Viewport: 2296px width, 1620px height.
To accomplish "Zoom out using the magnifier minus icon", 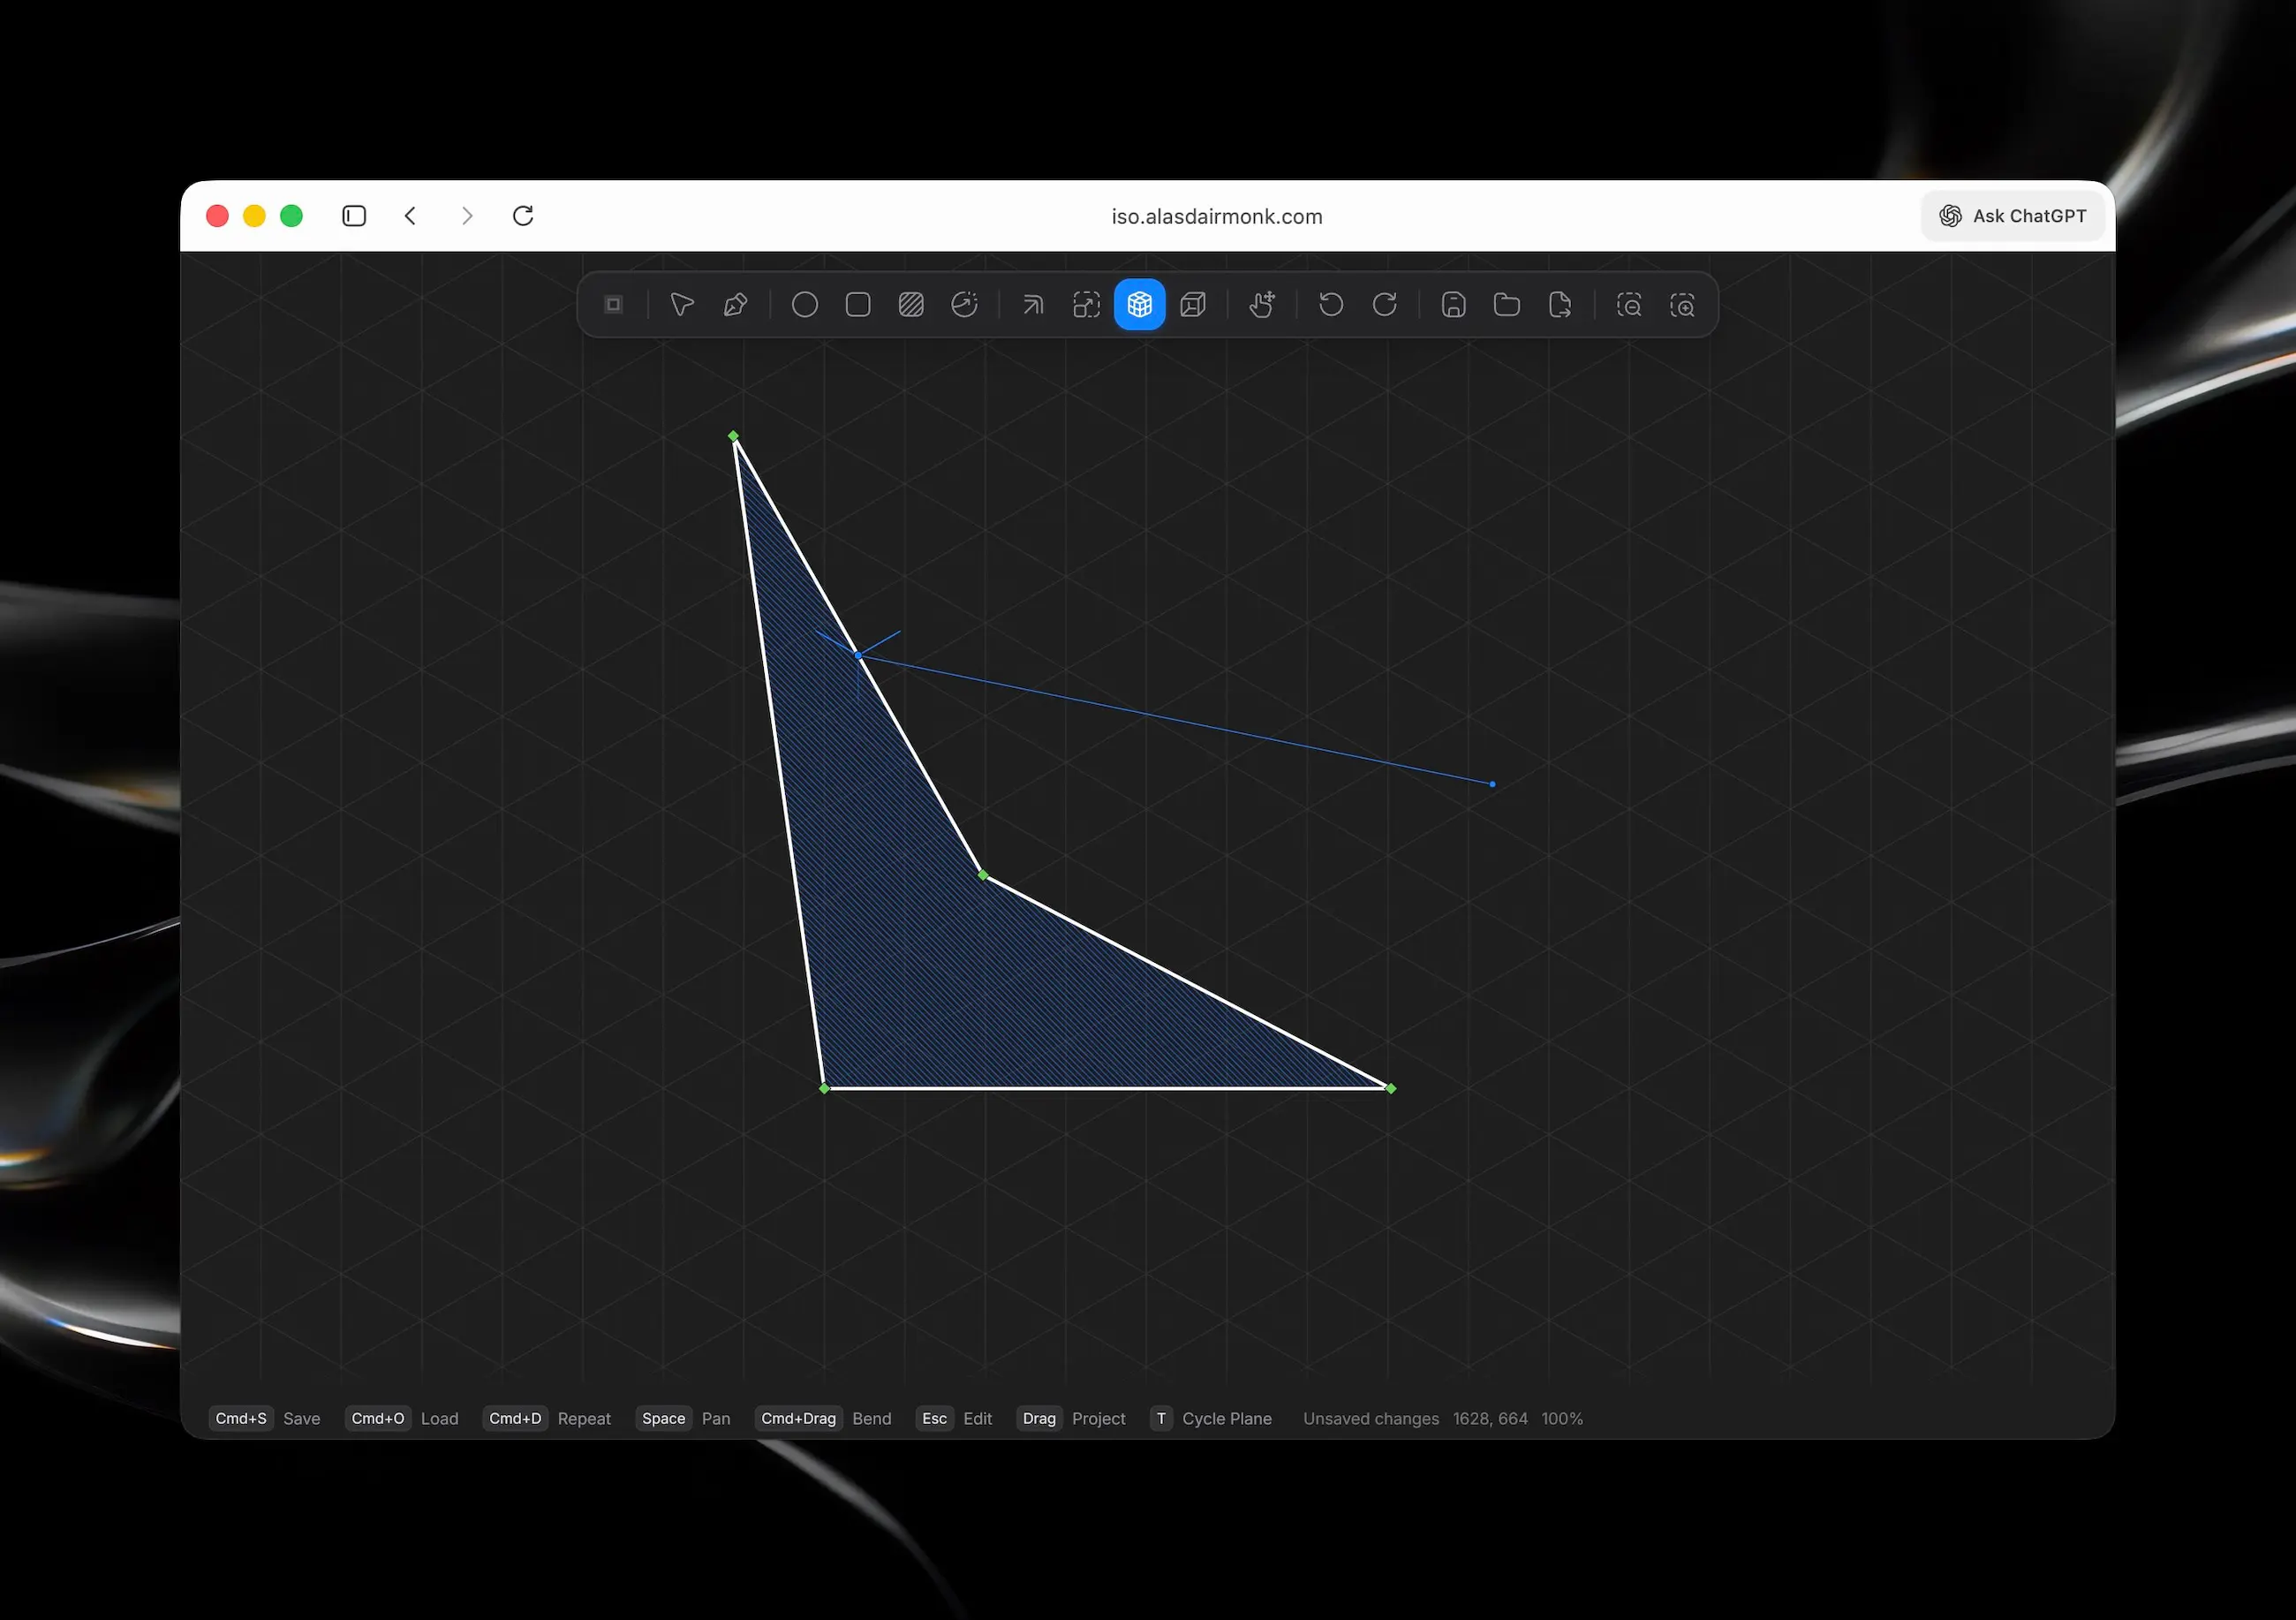I will [1628, 304].
